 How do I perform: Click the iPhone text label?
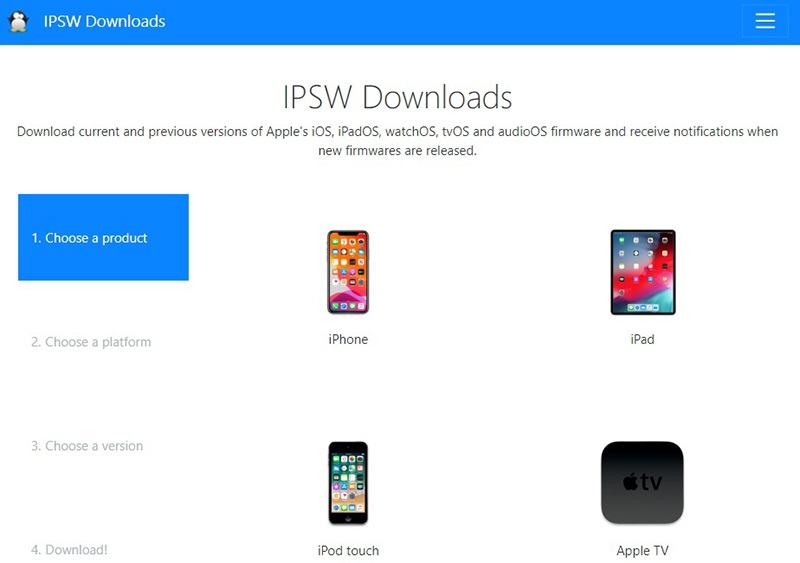(348, 339)
